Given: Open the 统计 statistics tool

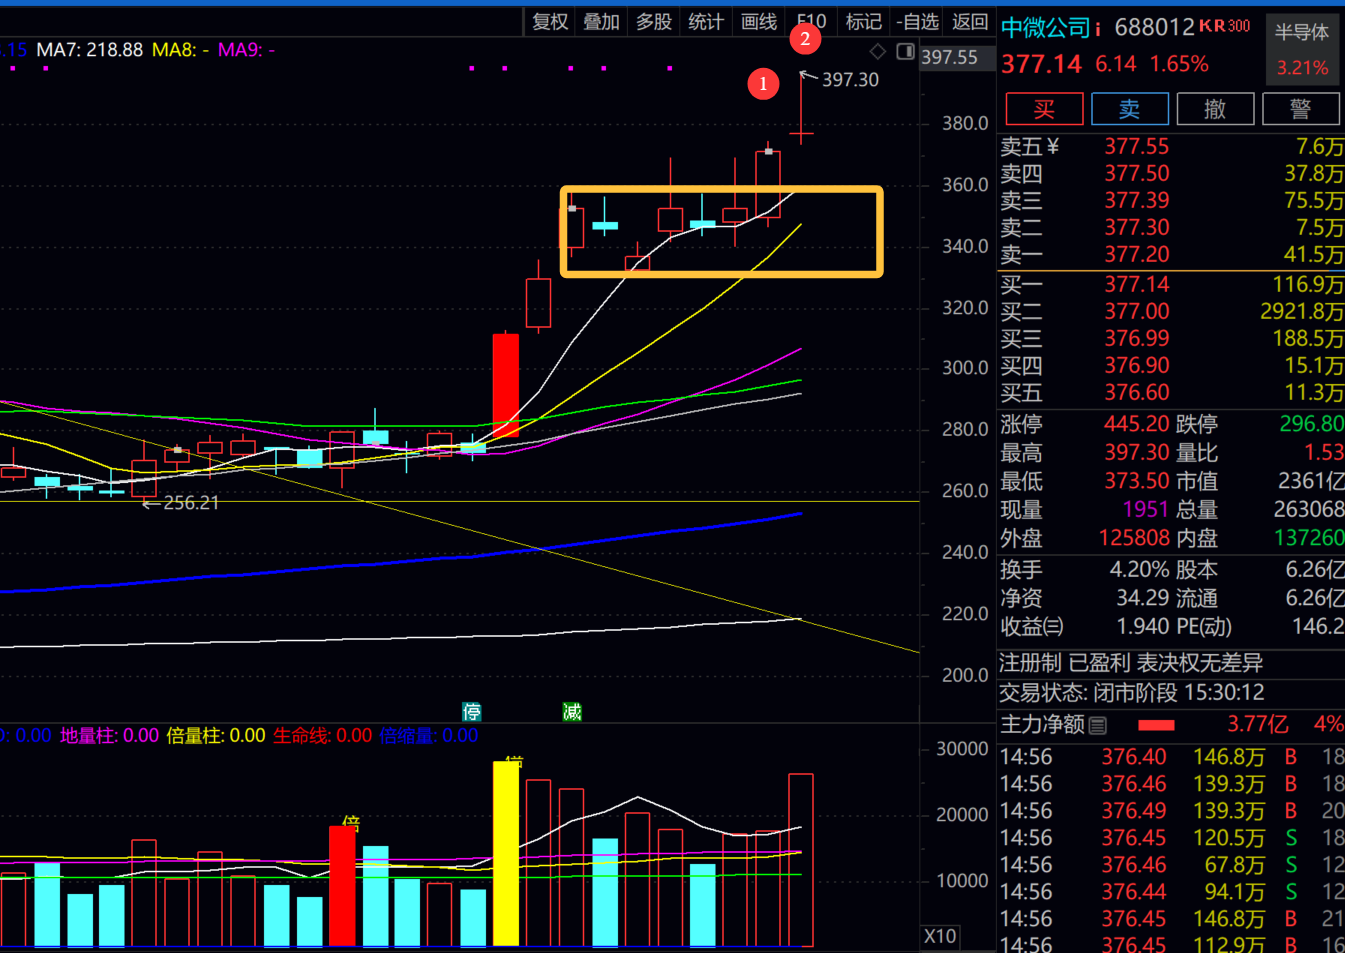Looking at the screenshot, I should coord(706,21).
